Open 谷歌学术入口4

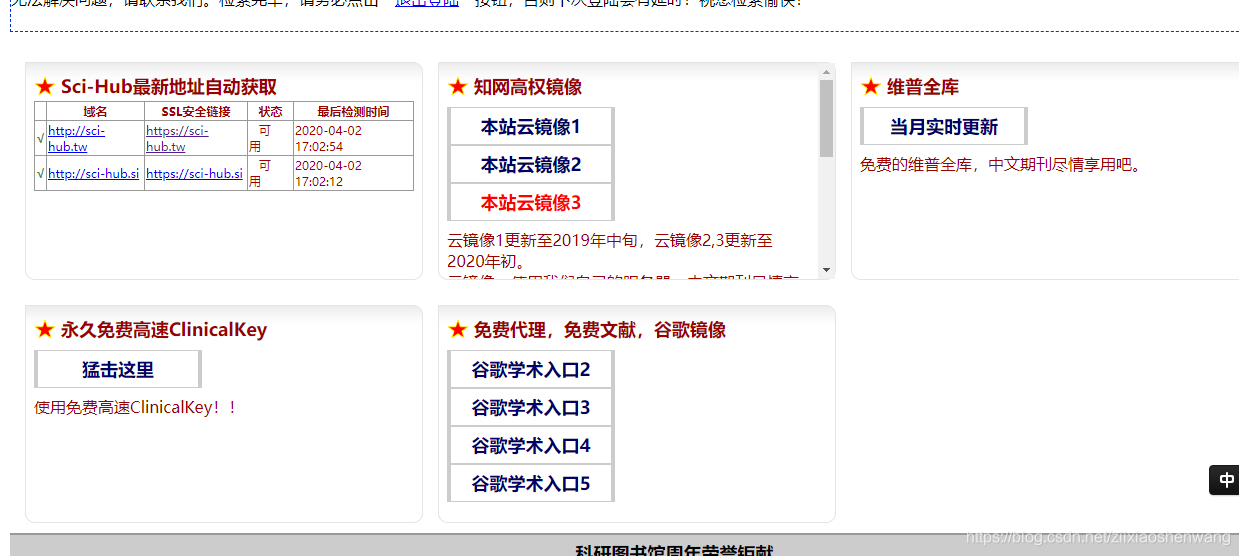[531, 446]
